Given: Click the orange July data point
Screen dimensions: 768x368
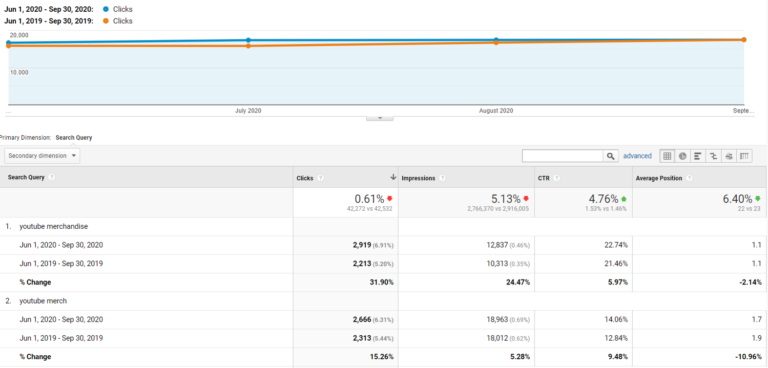Looking at the screenshot, I should (x=248, y=46).
